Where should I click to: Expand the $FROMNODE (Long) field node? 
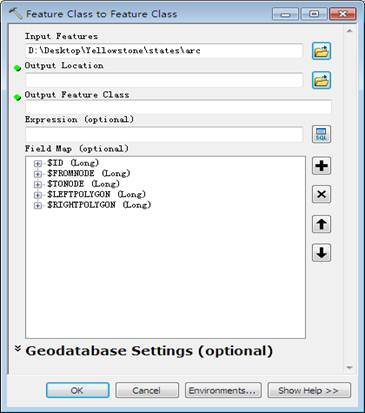[x=38, y=174]
